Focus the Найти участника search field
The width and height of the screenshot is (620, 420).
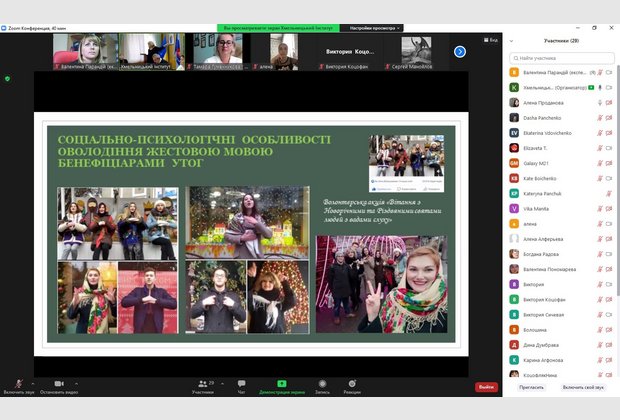561,59
